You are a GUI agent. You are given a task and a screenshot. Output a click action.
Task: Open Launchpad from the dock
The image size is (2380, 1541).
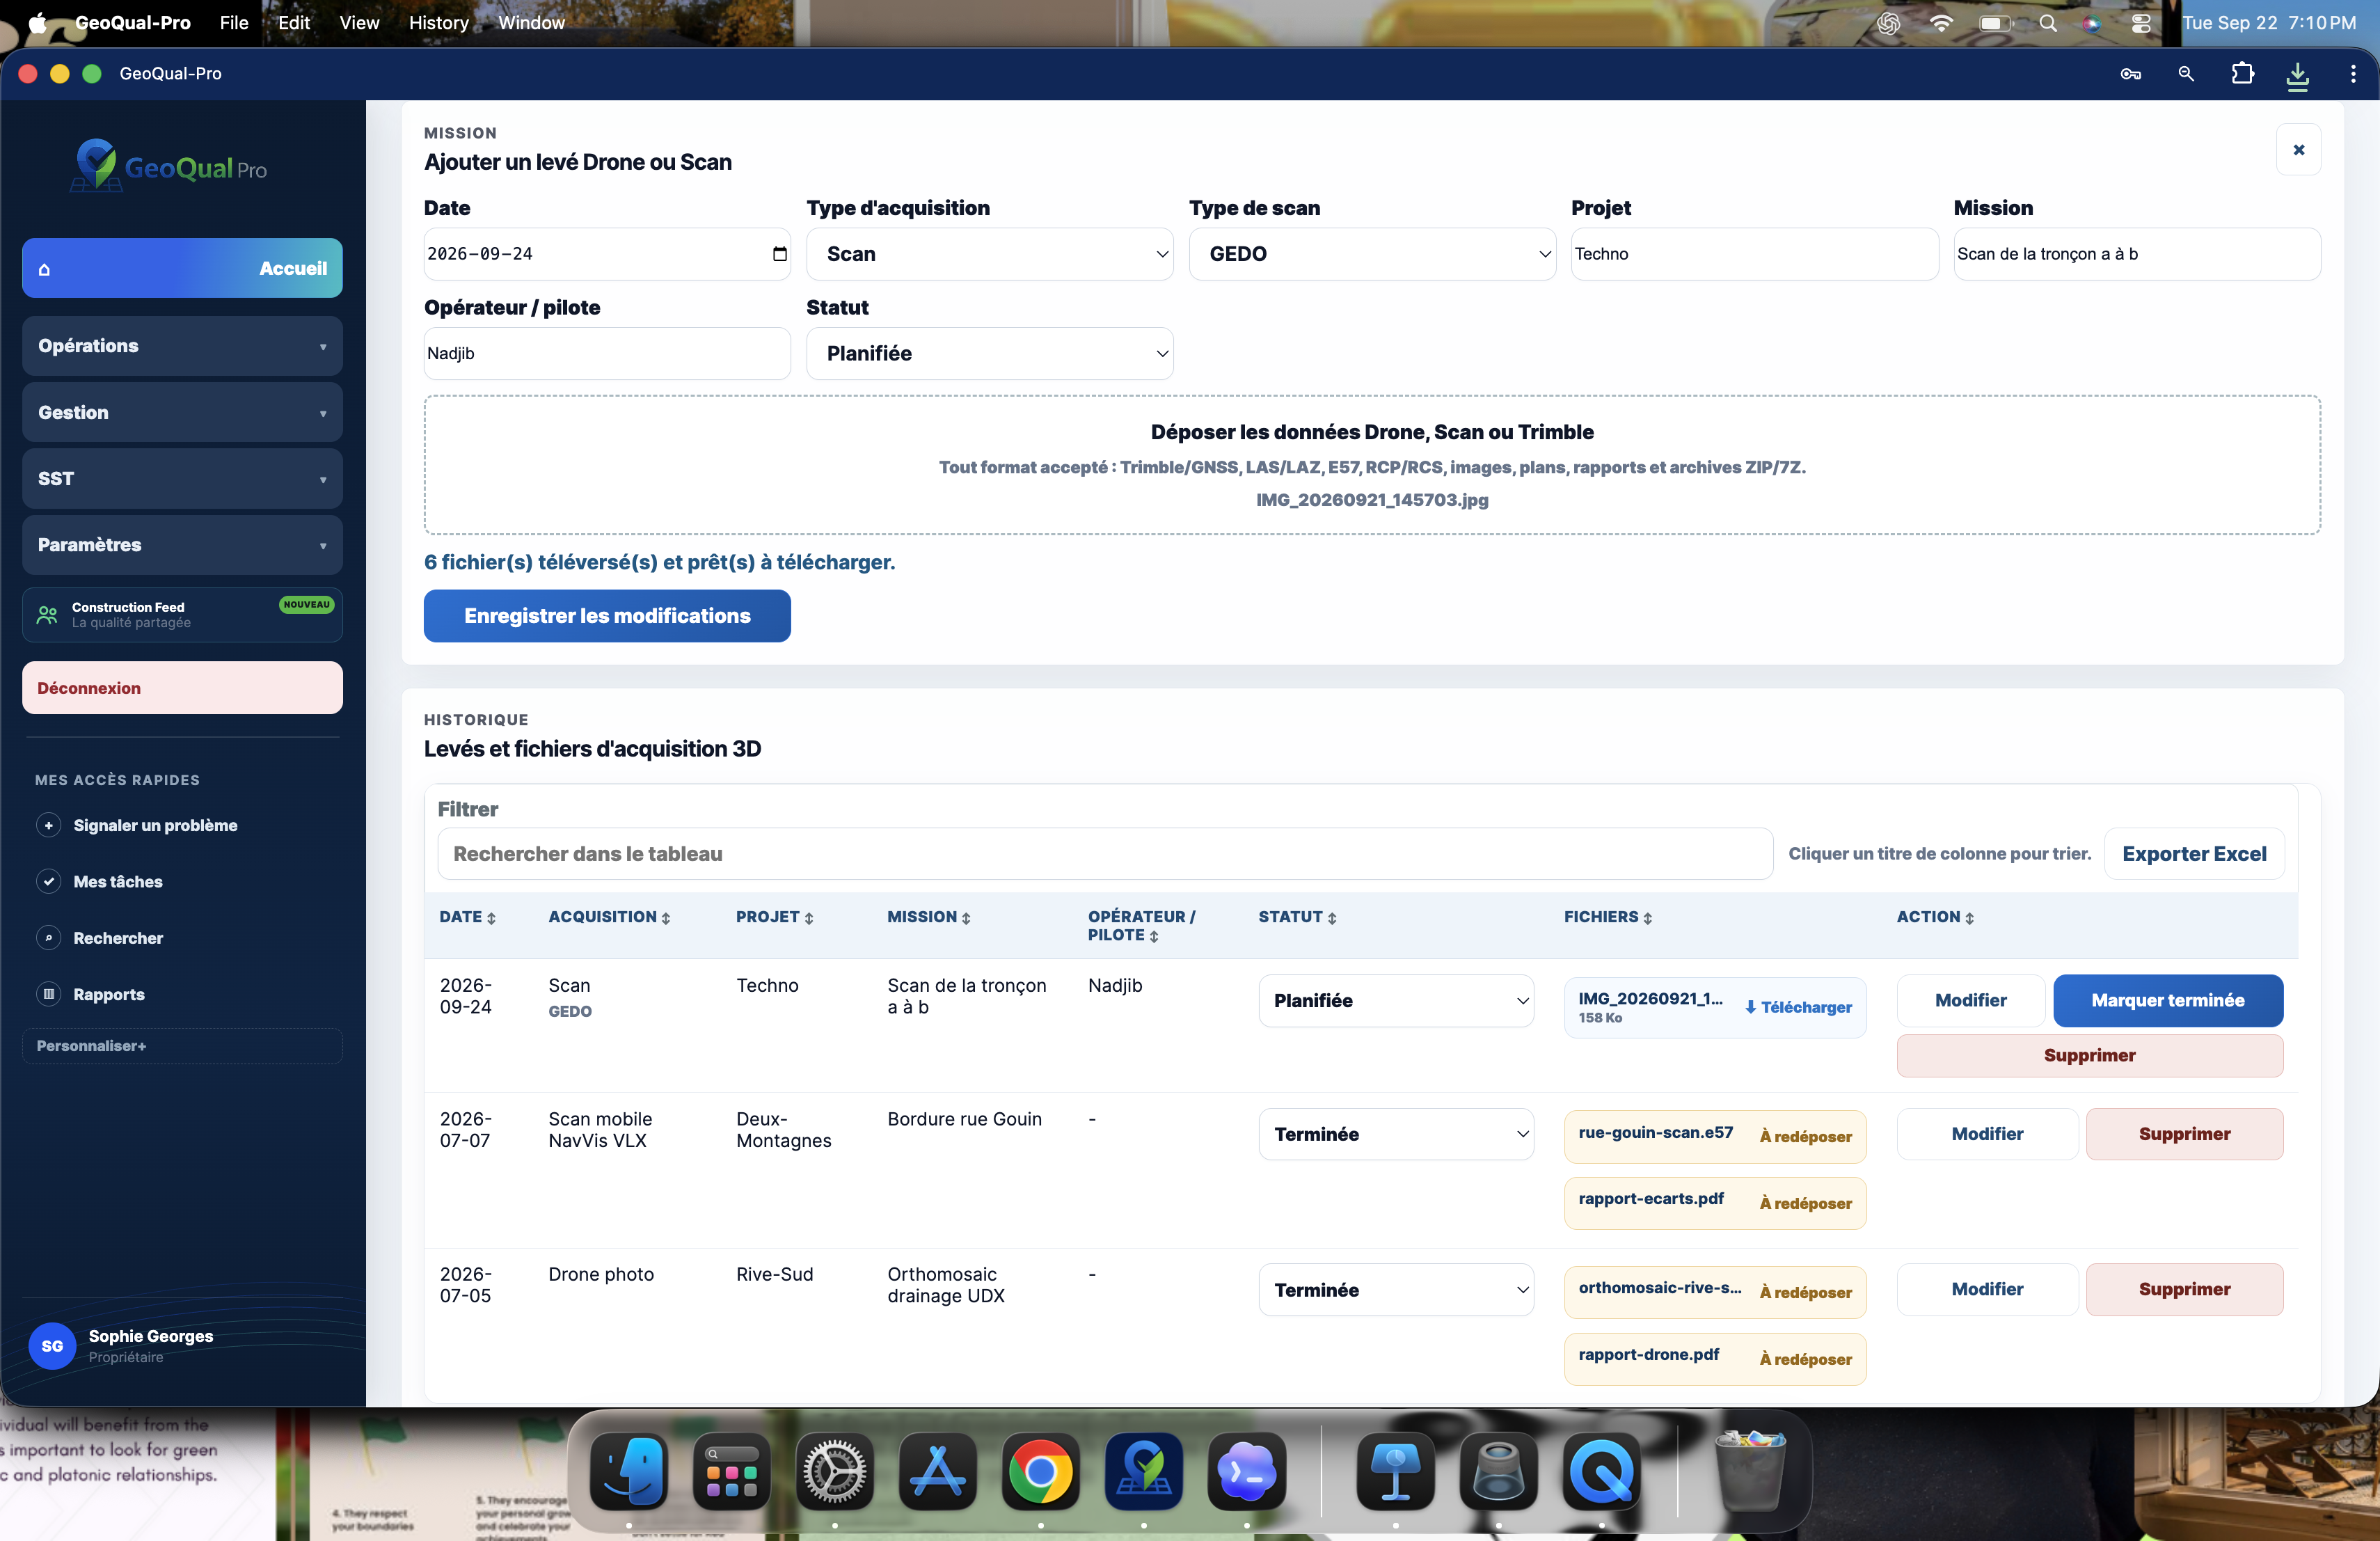731,1471
